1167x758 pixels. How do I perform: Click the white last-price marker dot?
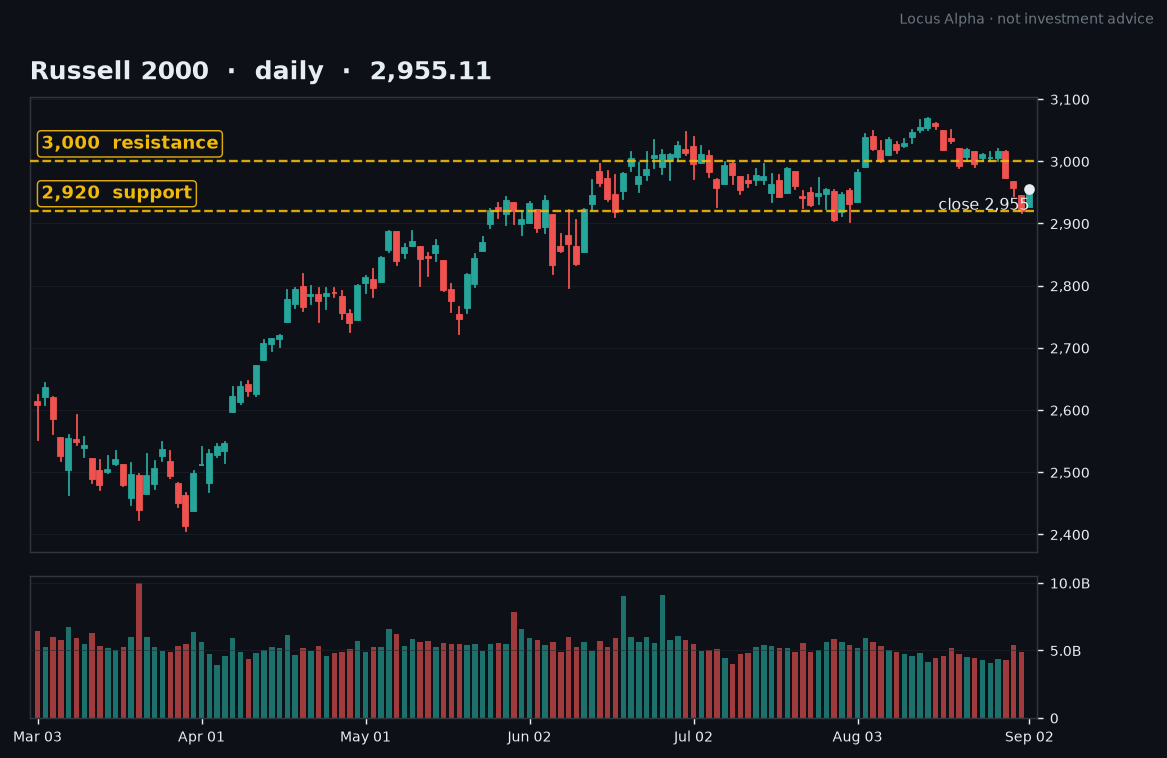pyautogui.click(x=1029, y=190)
